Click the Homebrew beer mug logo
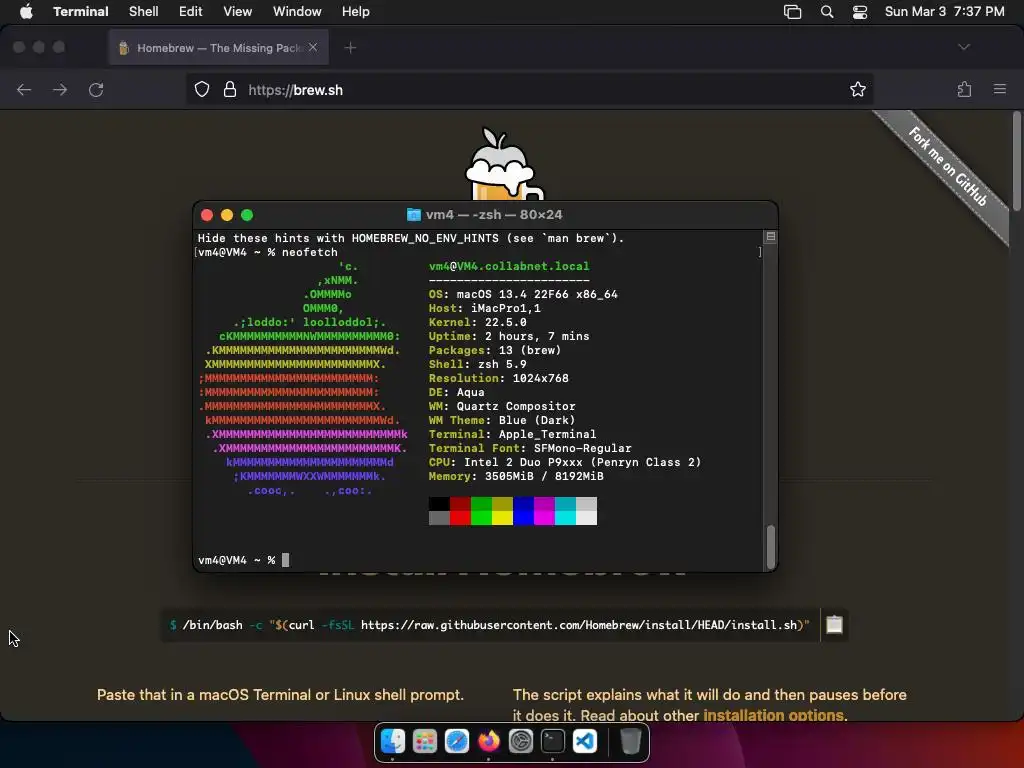The height and width of the screenshot is (768, 1024). (504, 164)
